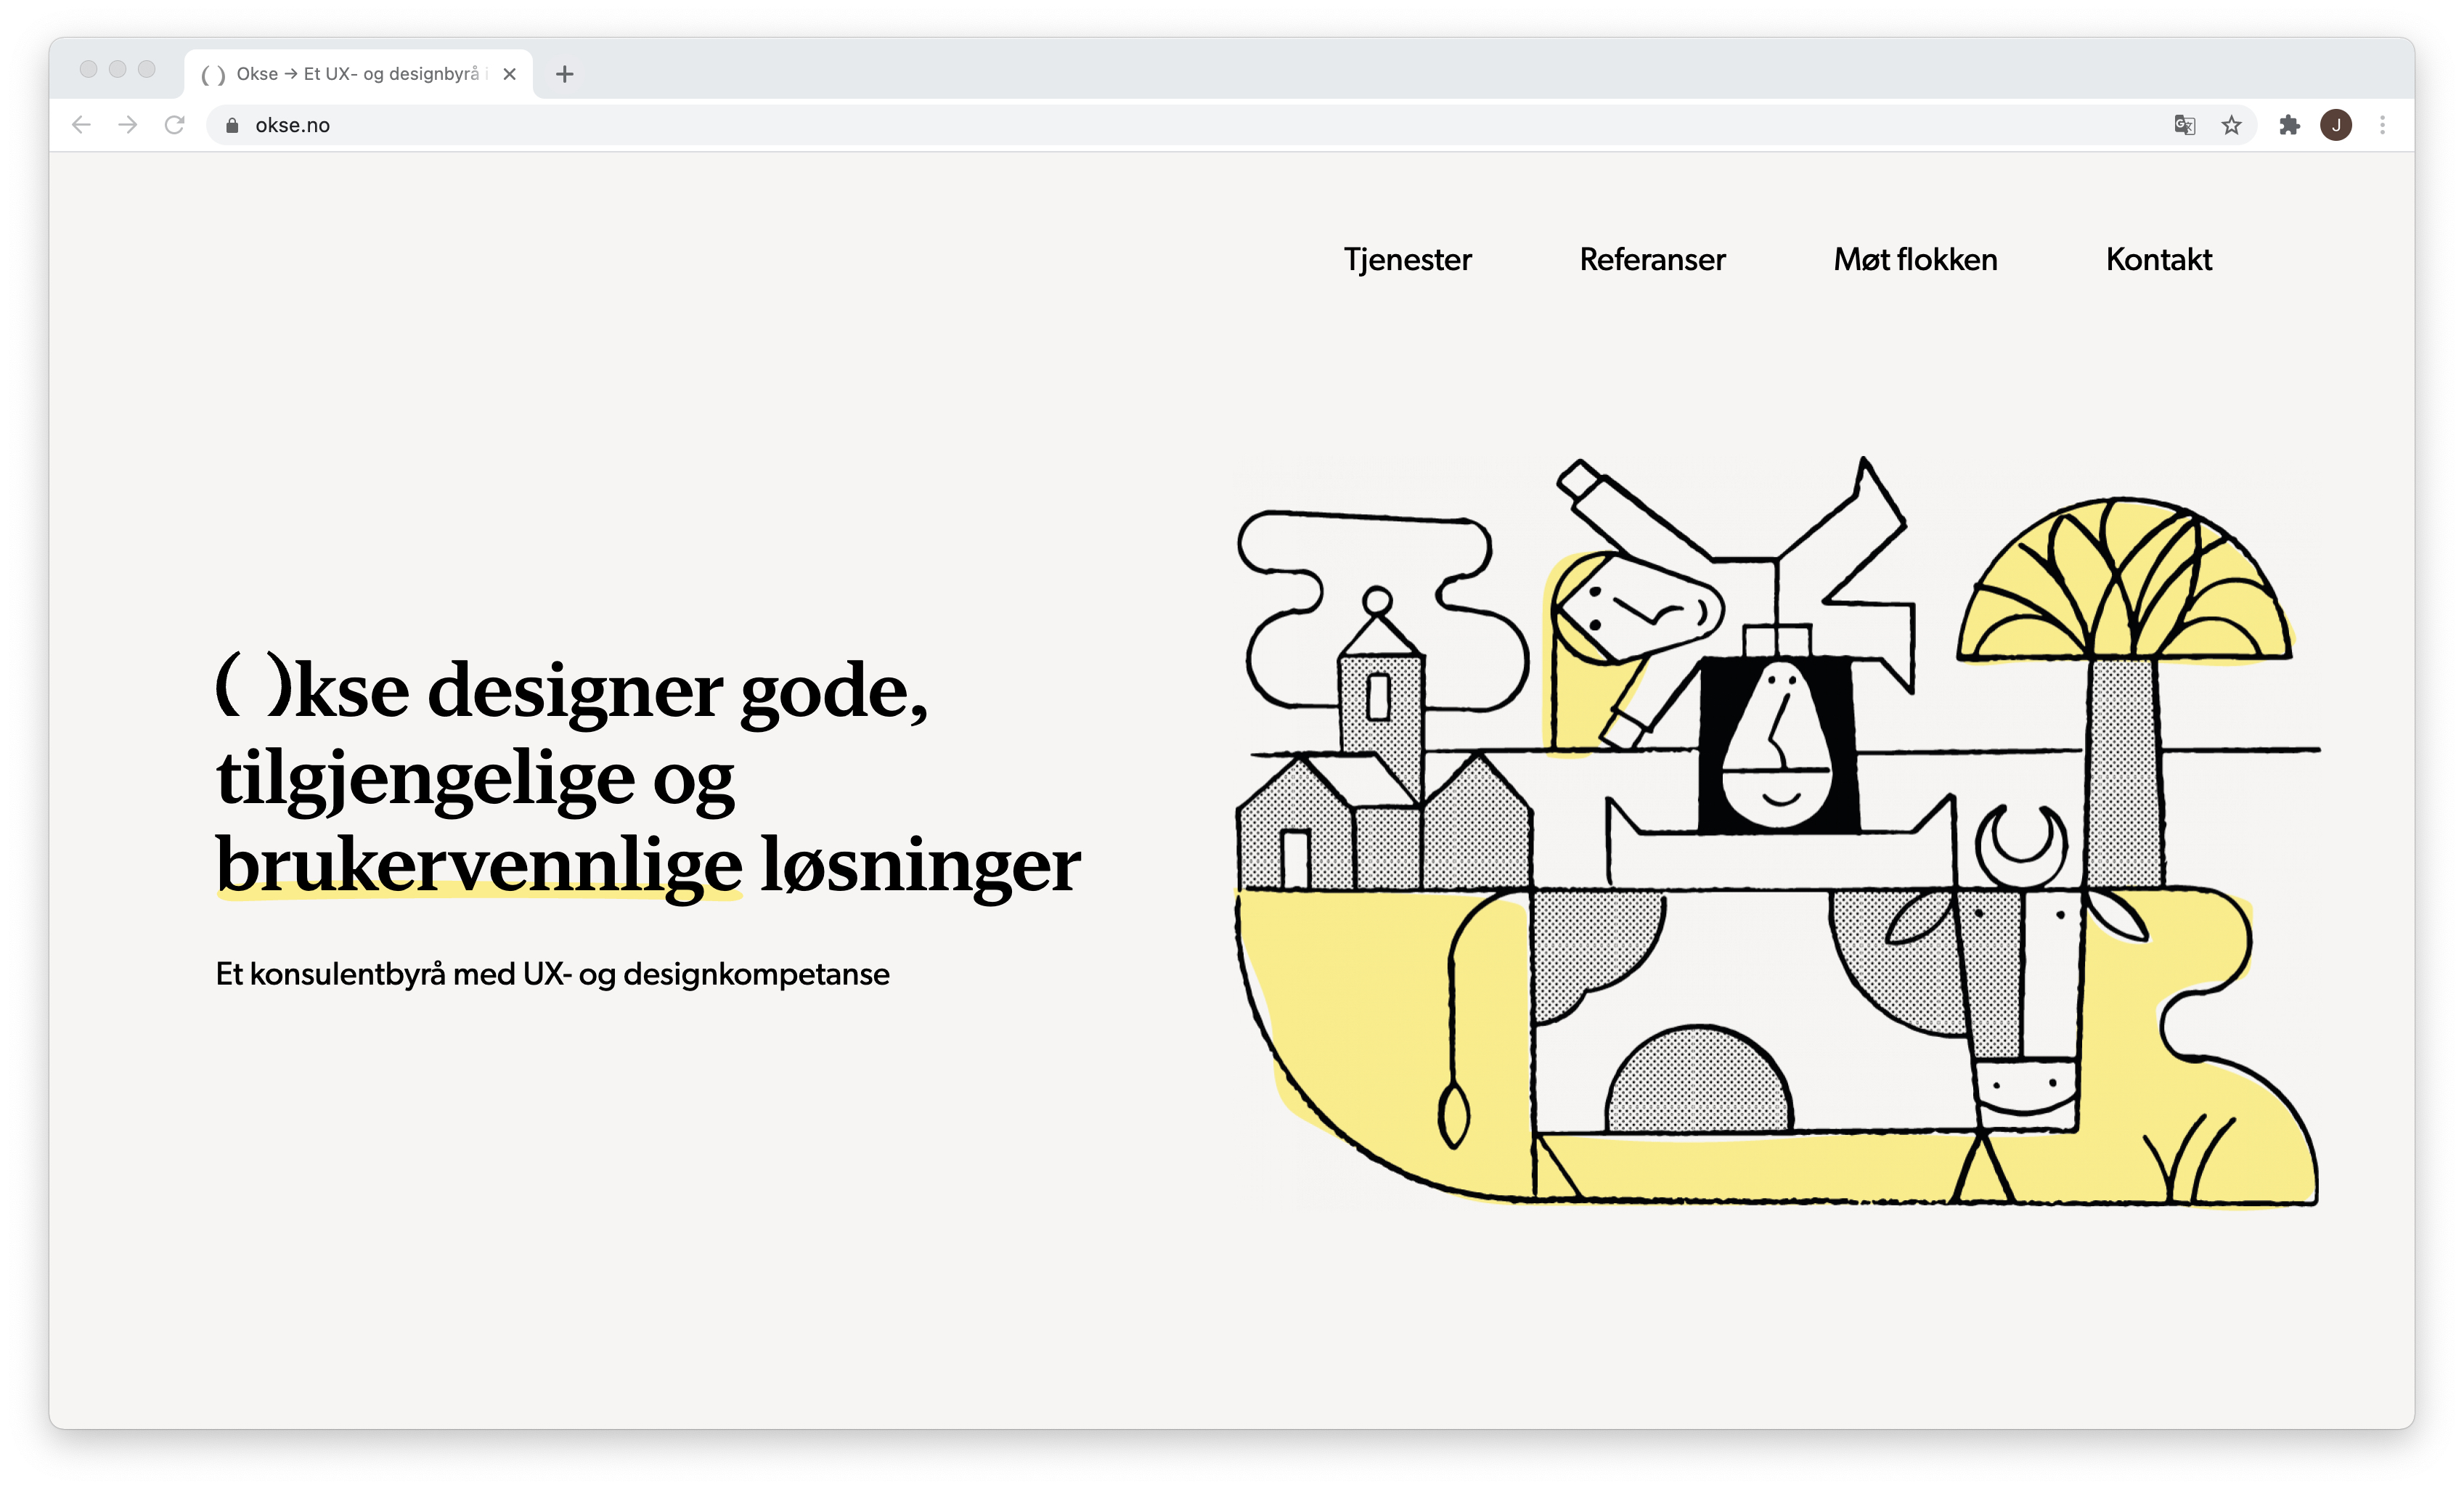Open the Tjenester menu item

[x=1407, y=260]
